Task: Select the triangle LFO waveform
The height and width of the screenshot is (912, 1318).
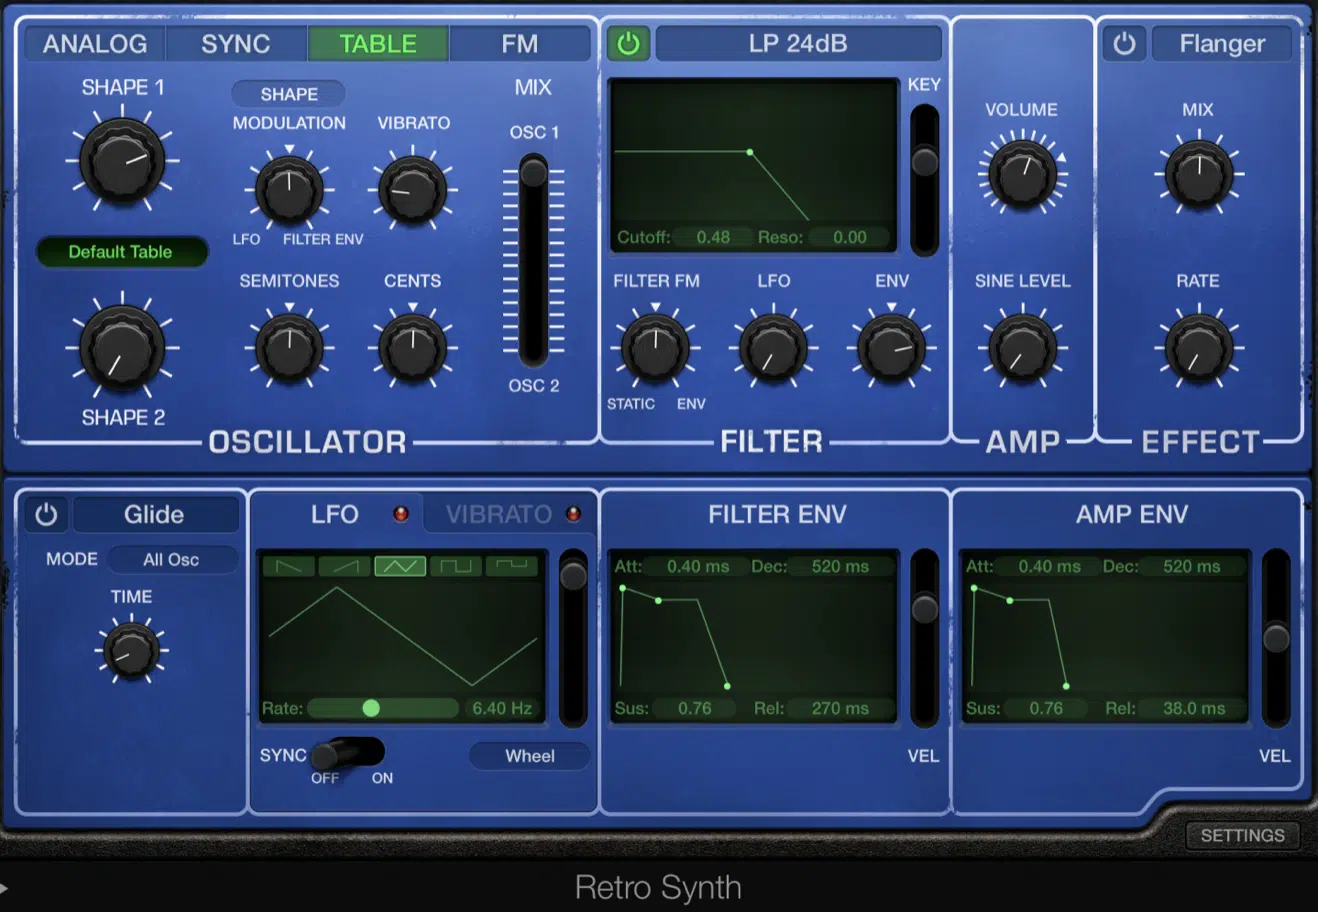Action: (400, 566)
